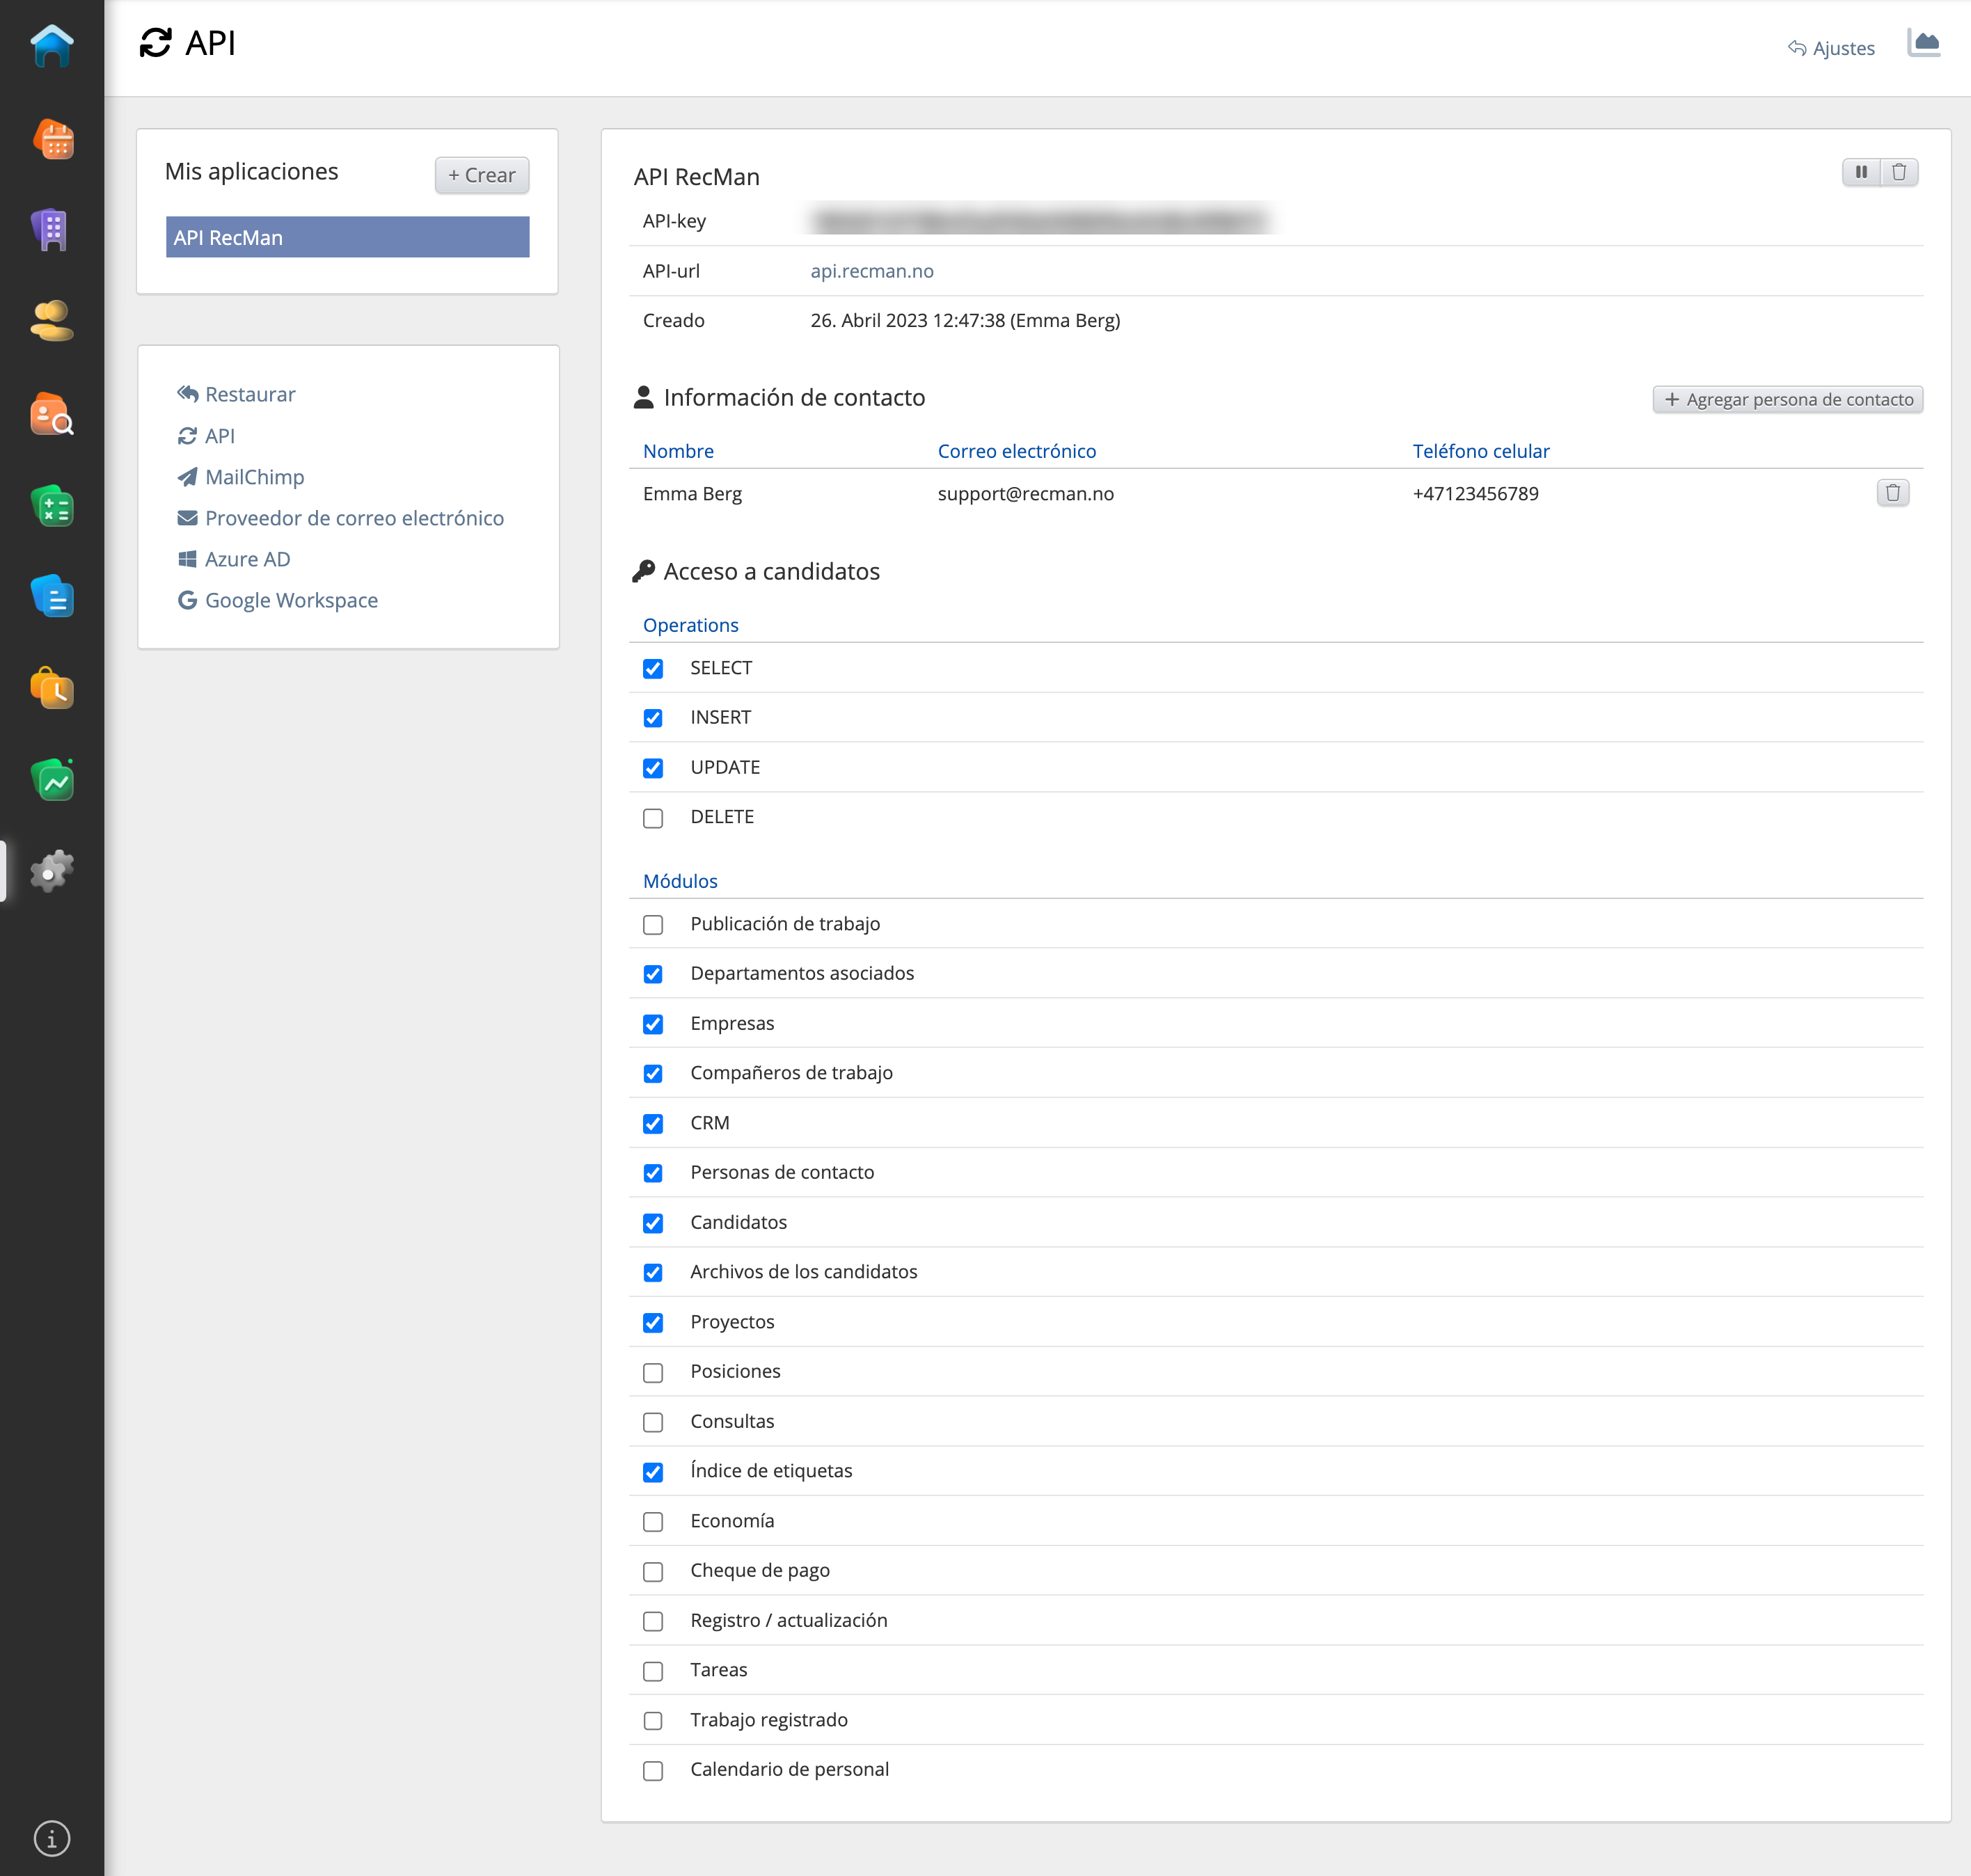
Task: Click Agregar persona de contacto button
Action: (x=1787, y=399)
